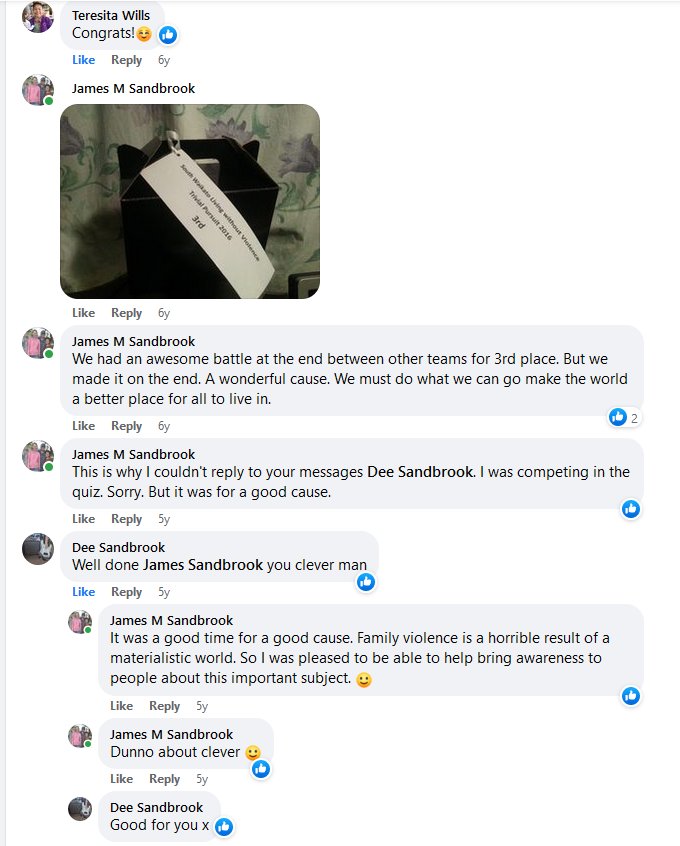Click the thumbs-up reaction on 'Dunno about clever'
Viewport: 680px width, 846px height.
[261, 768]
